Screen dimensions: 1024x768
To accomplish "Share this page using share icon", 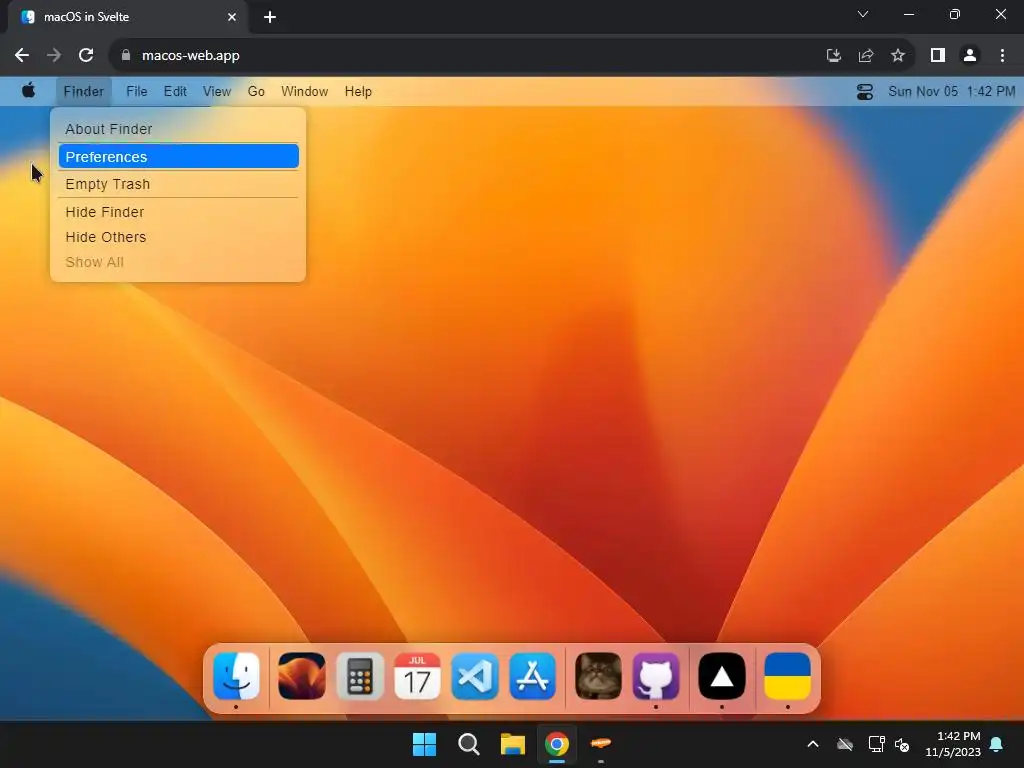I will click(866, 56).
